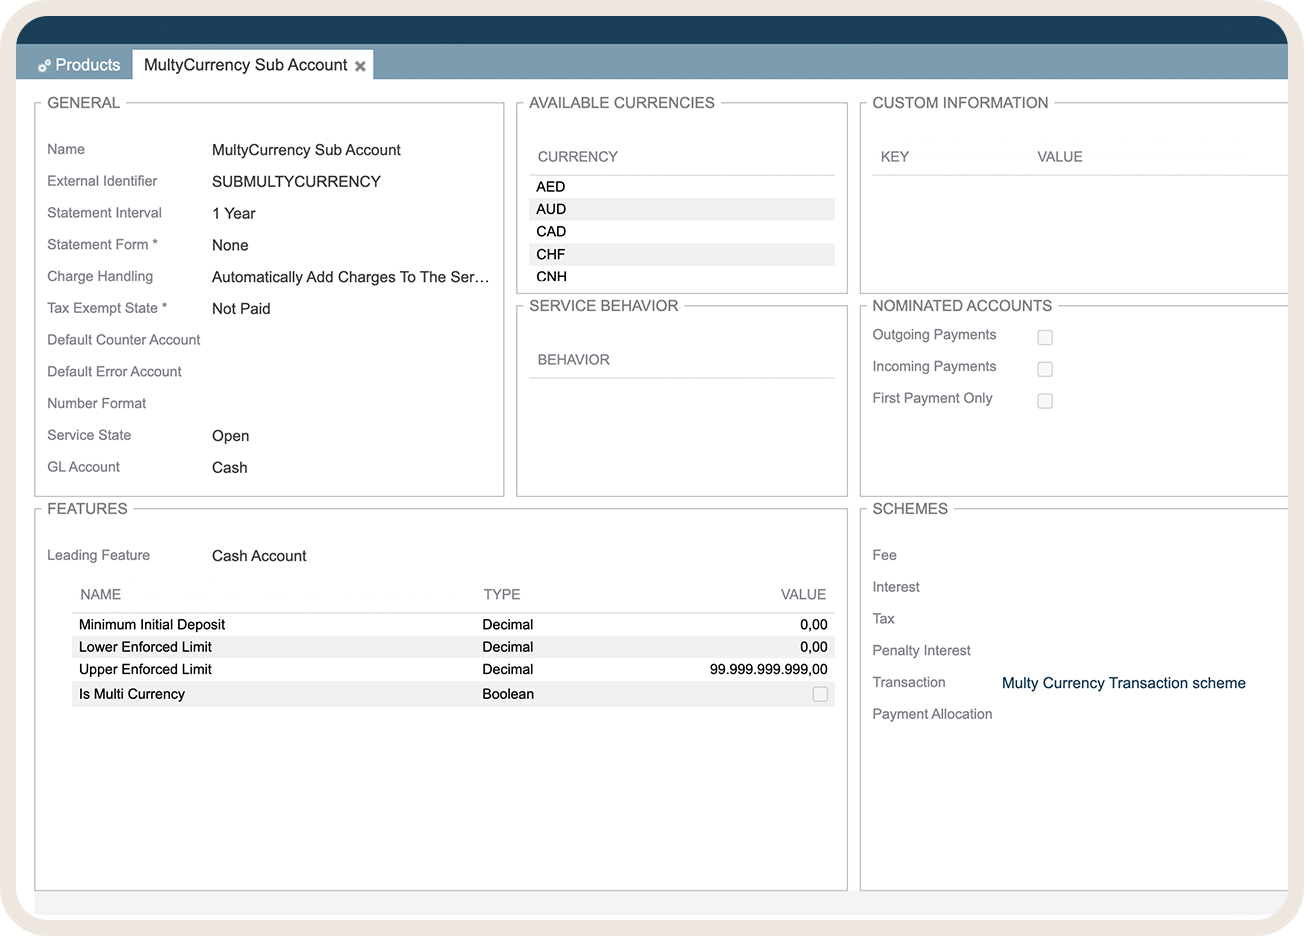Click the Statement Interval value 1 Year
The image size is (1304, 936).
234,213
